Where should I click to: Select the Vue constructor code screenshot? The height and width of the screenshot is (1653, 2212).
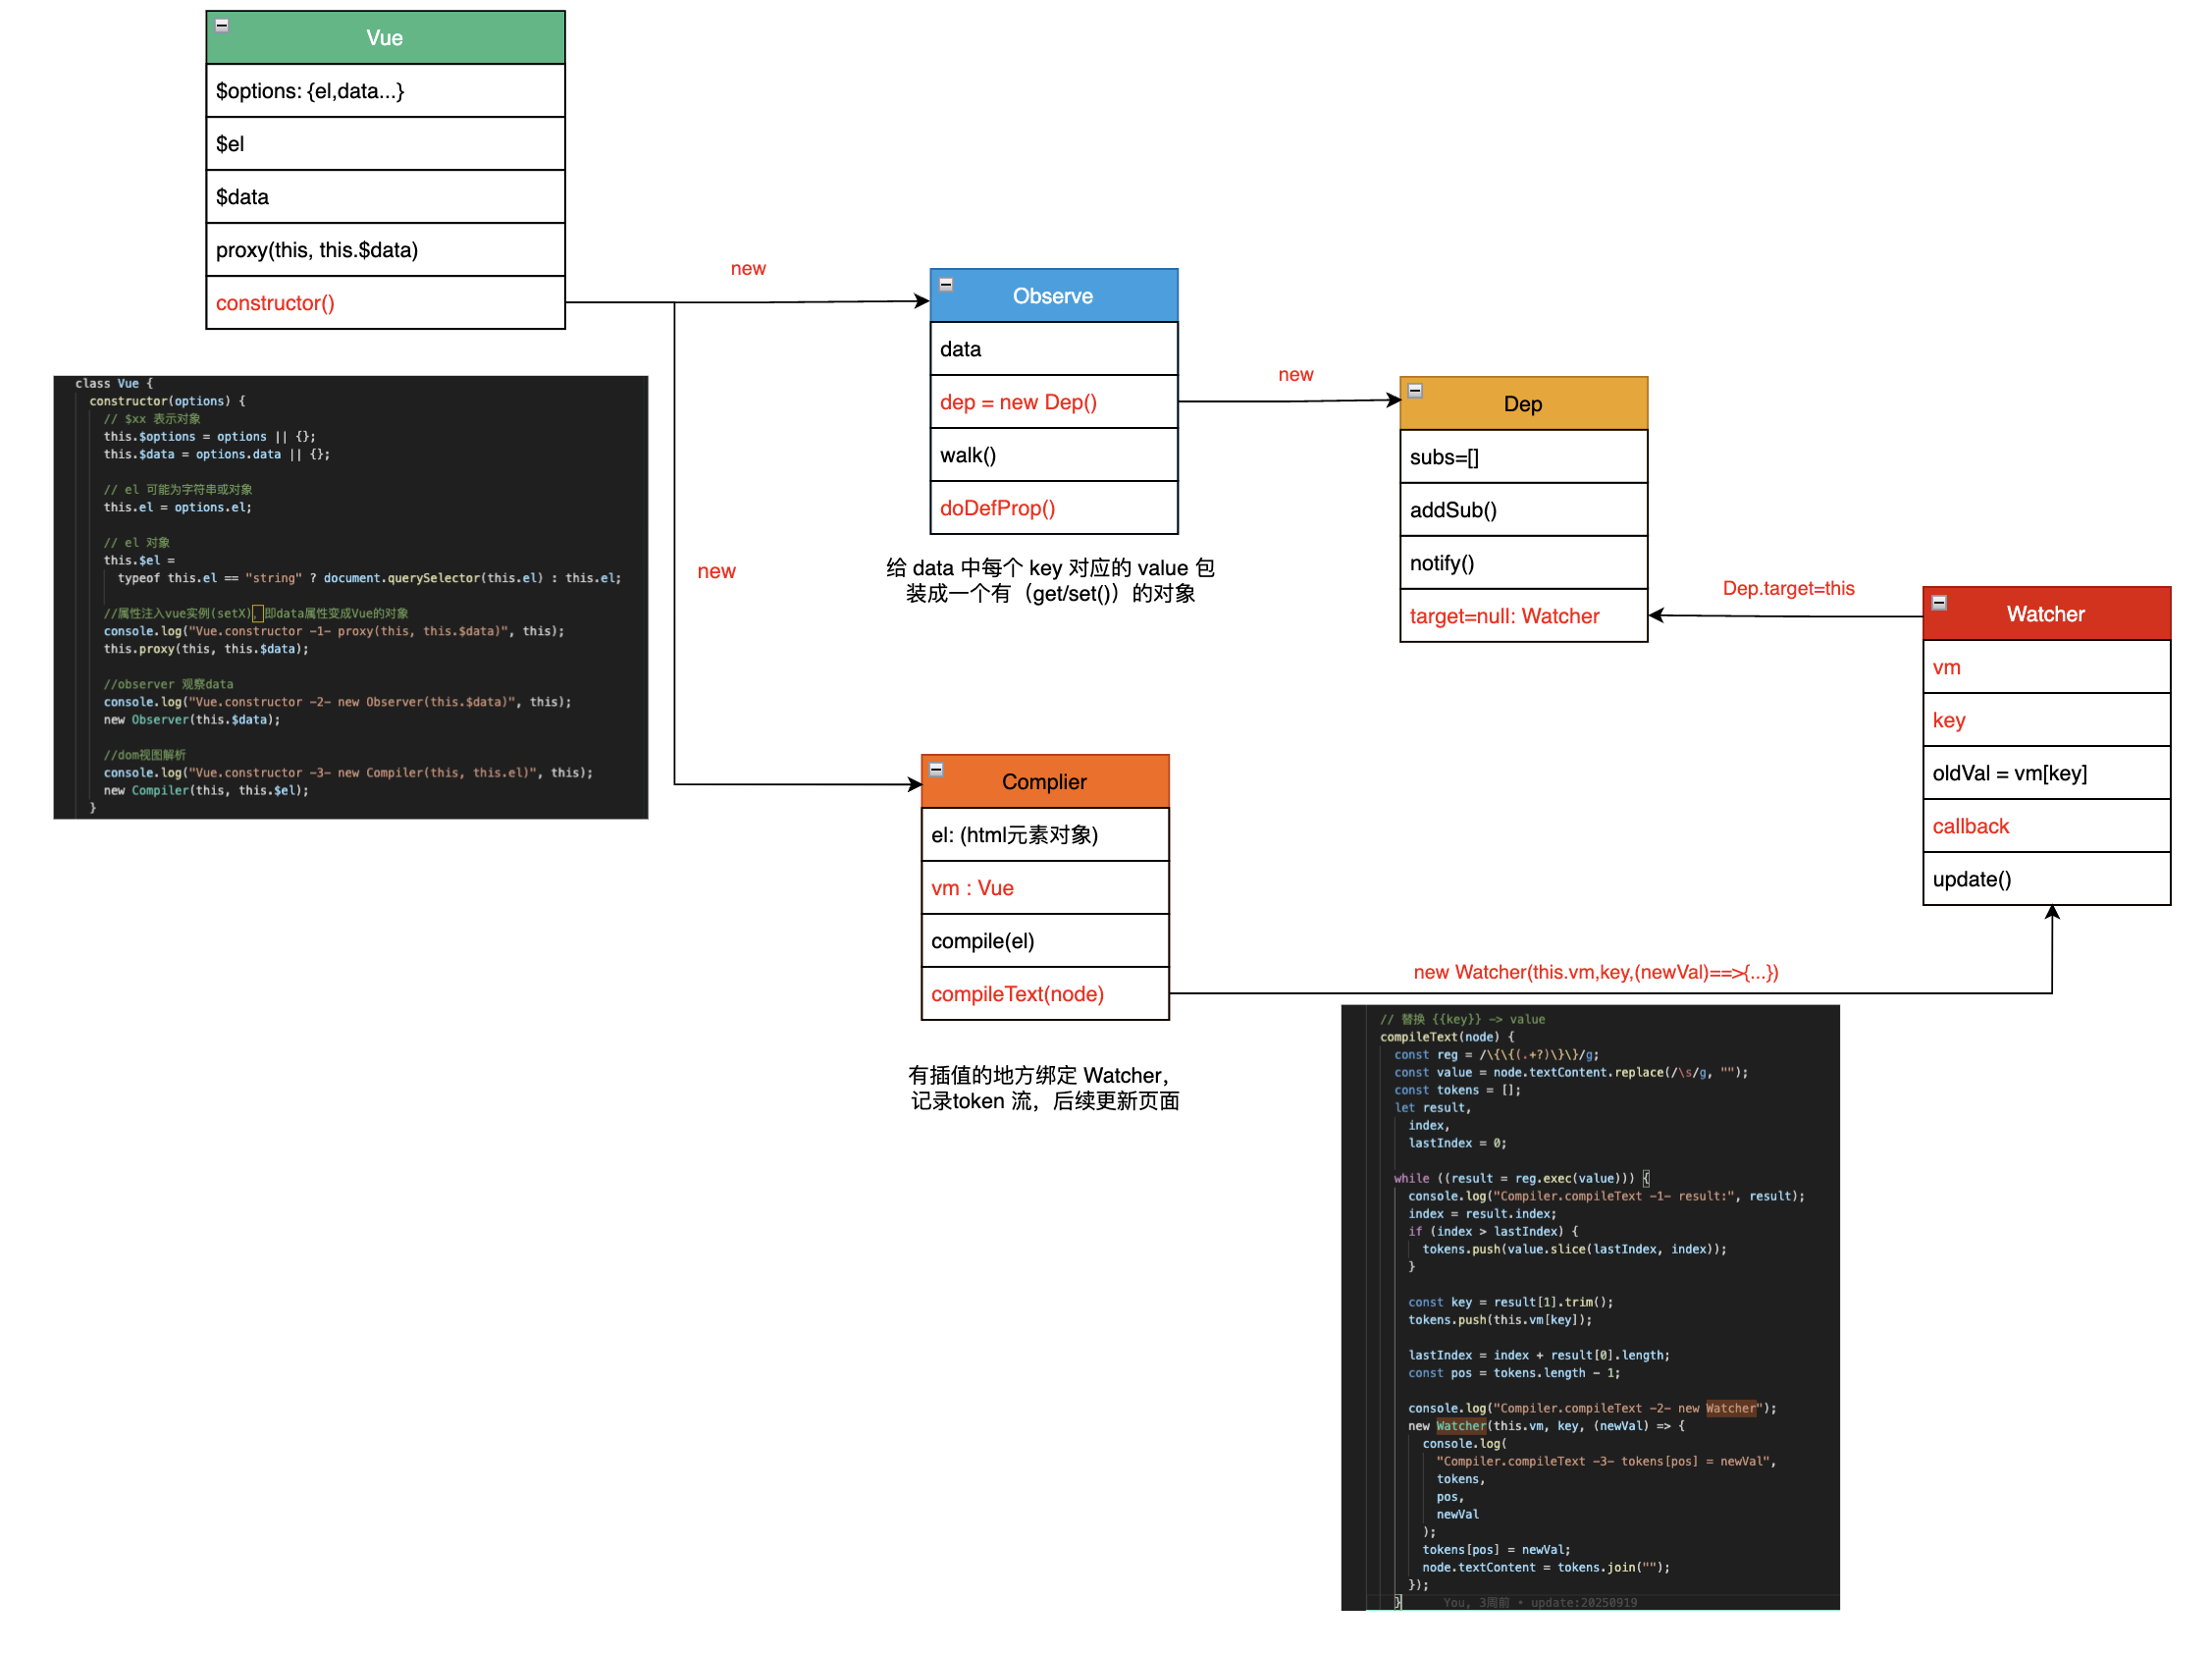[350, 597]
